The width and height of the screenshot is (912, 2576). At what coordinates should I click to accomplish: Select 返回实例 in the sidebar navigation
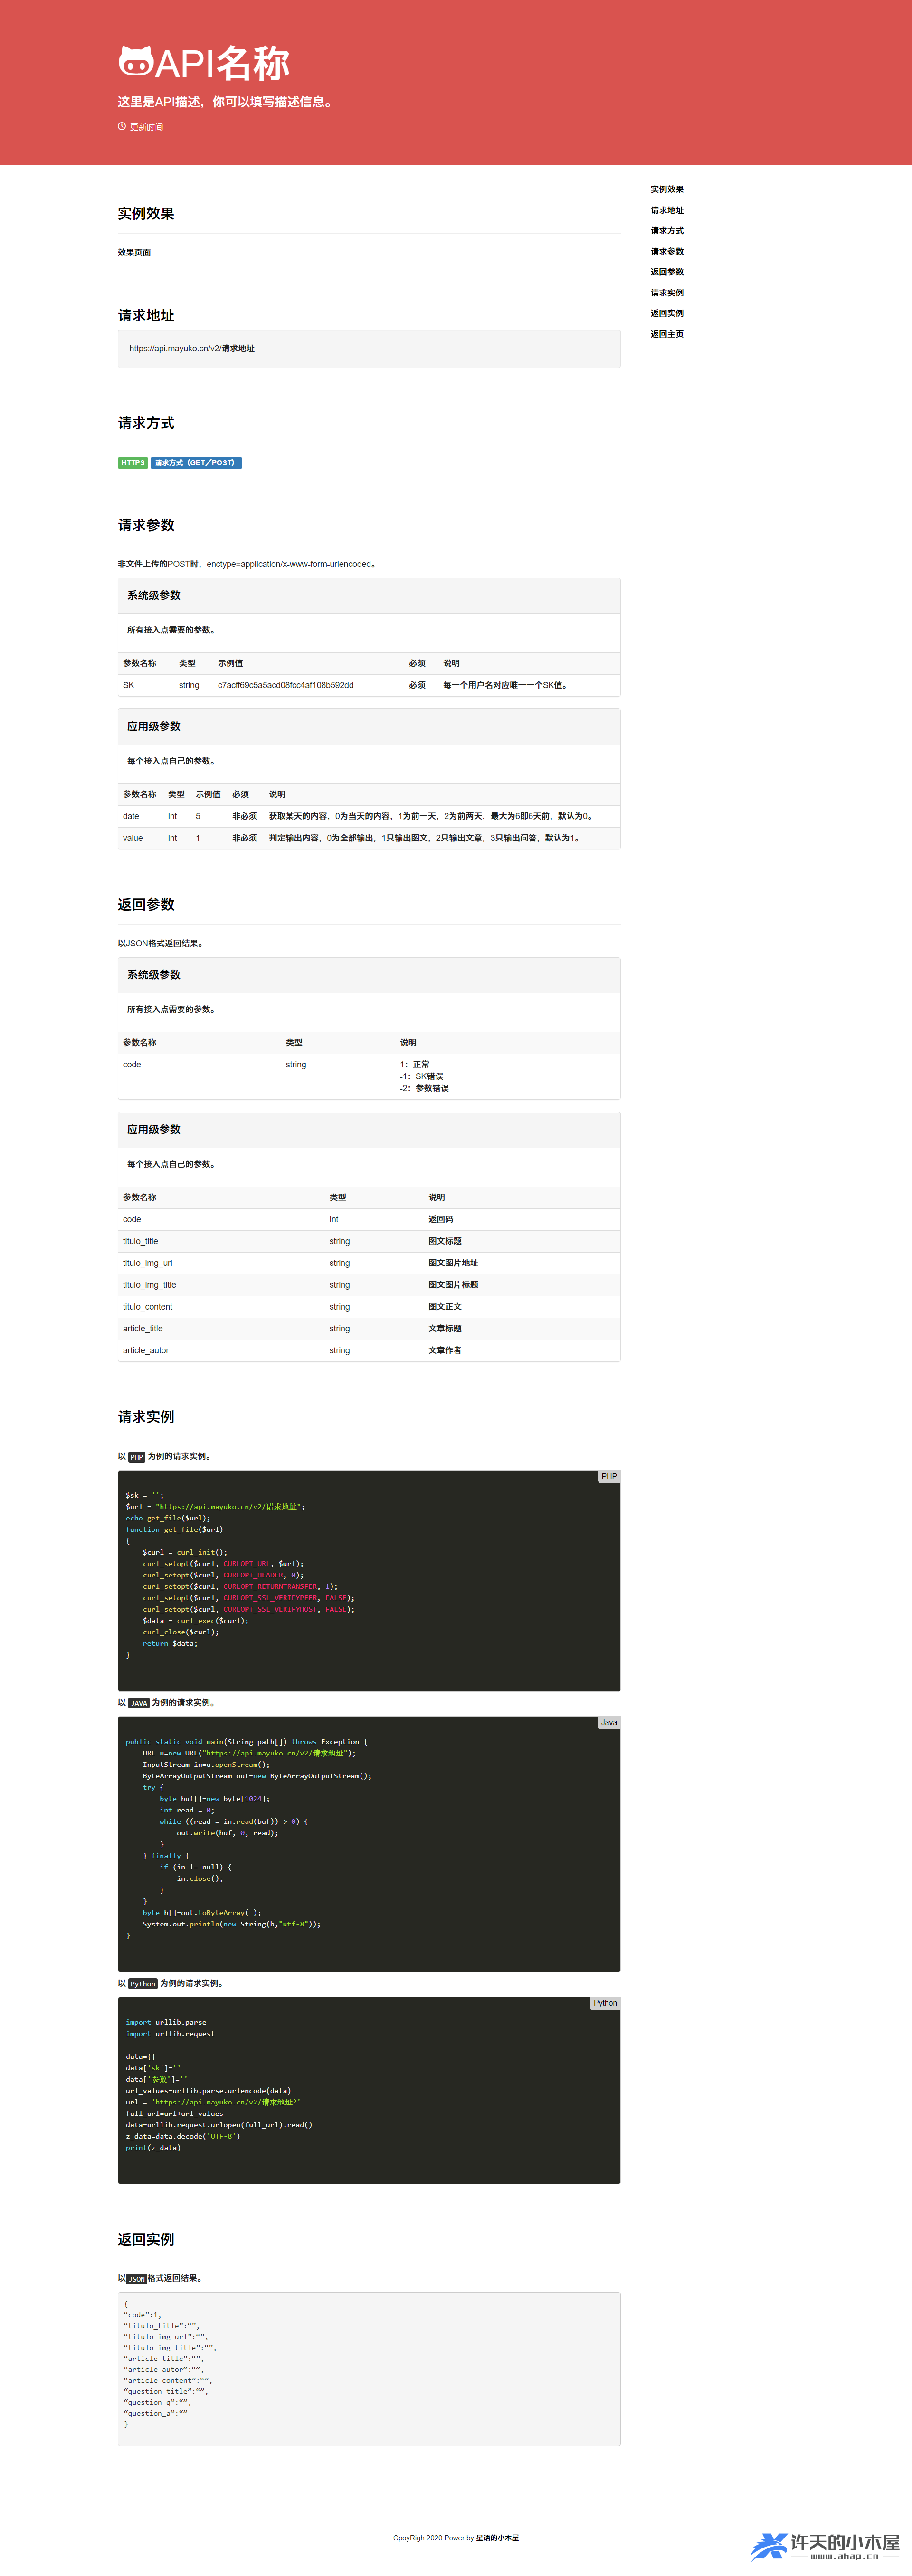[667, 313]
